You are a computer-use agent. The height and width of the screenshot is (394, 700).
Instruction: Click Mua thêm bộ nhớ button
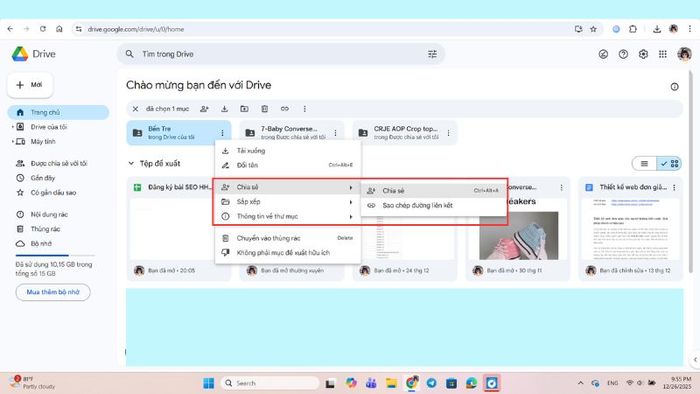53,292
